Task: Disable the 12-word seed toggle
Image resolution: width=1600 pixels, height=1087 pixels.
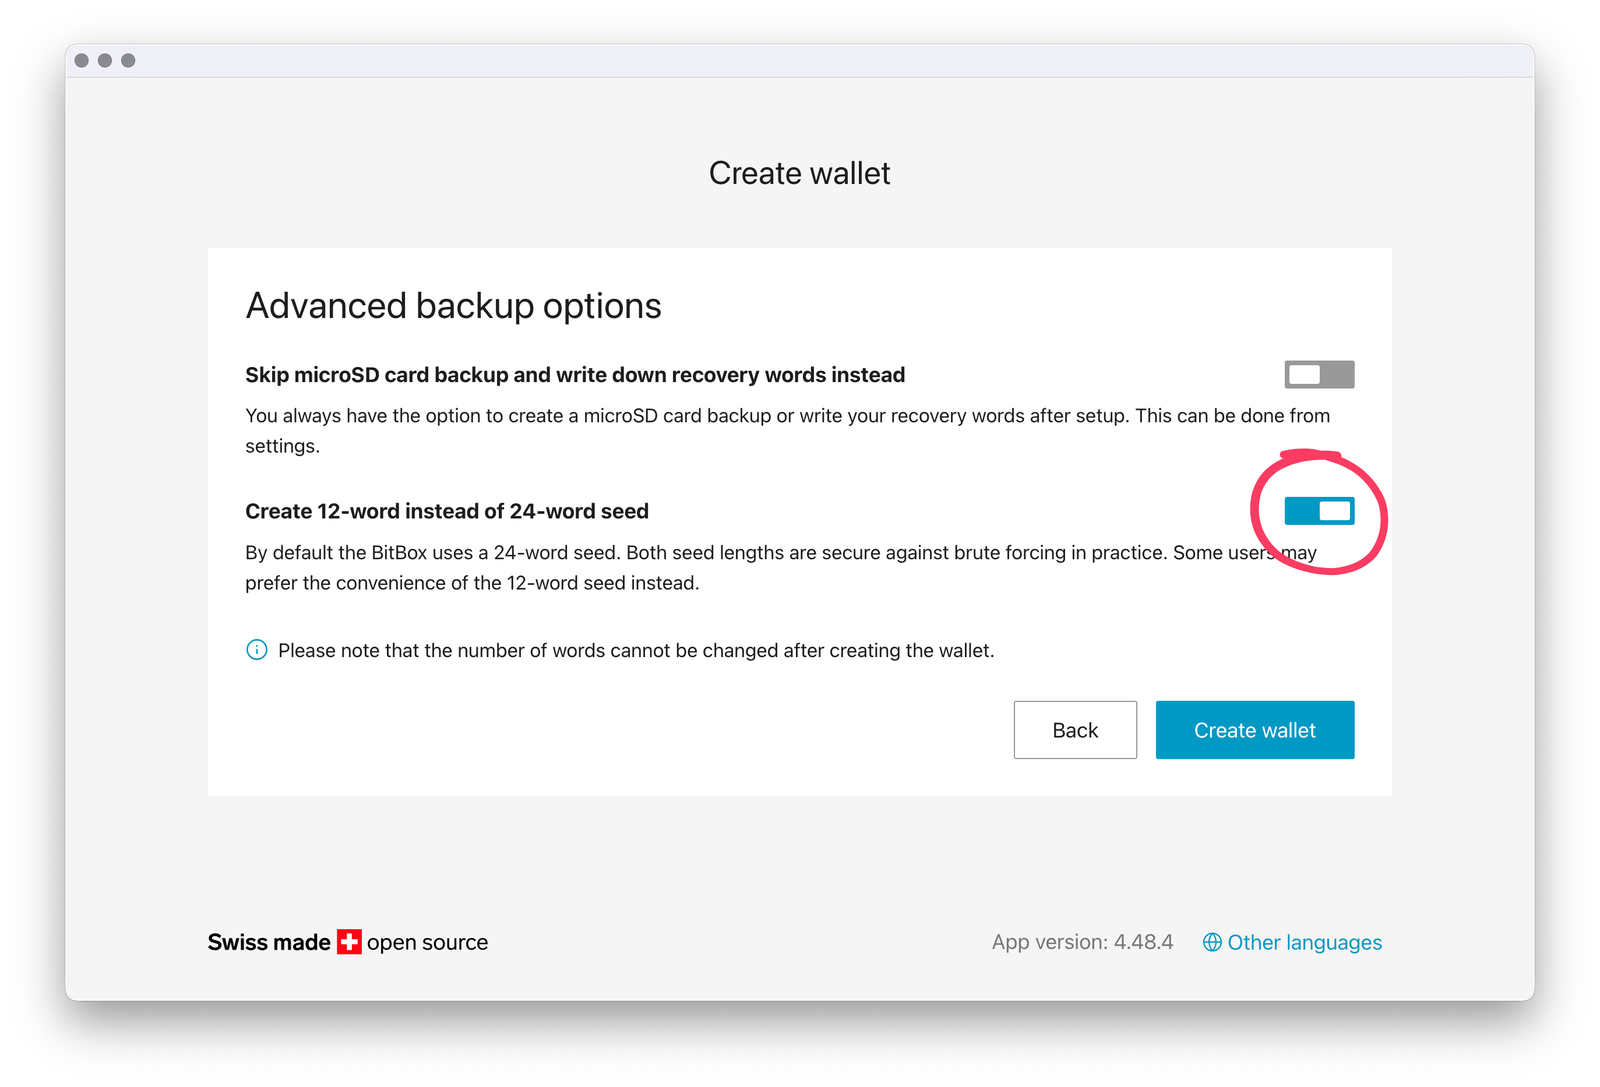Action: (x=1319, y=511)
